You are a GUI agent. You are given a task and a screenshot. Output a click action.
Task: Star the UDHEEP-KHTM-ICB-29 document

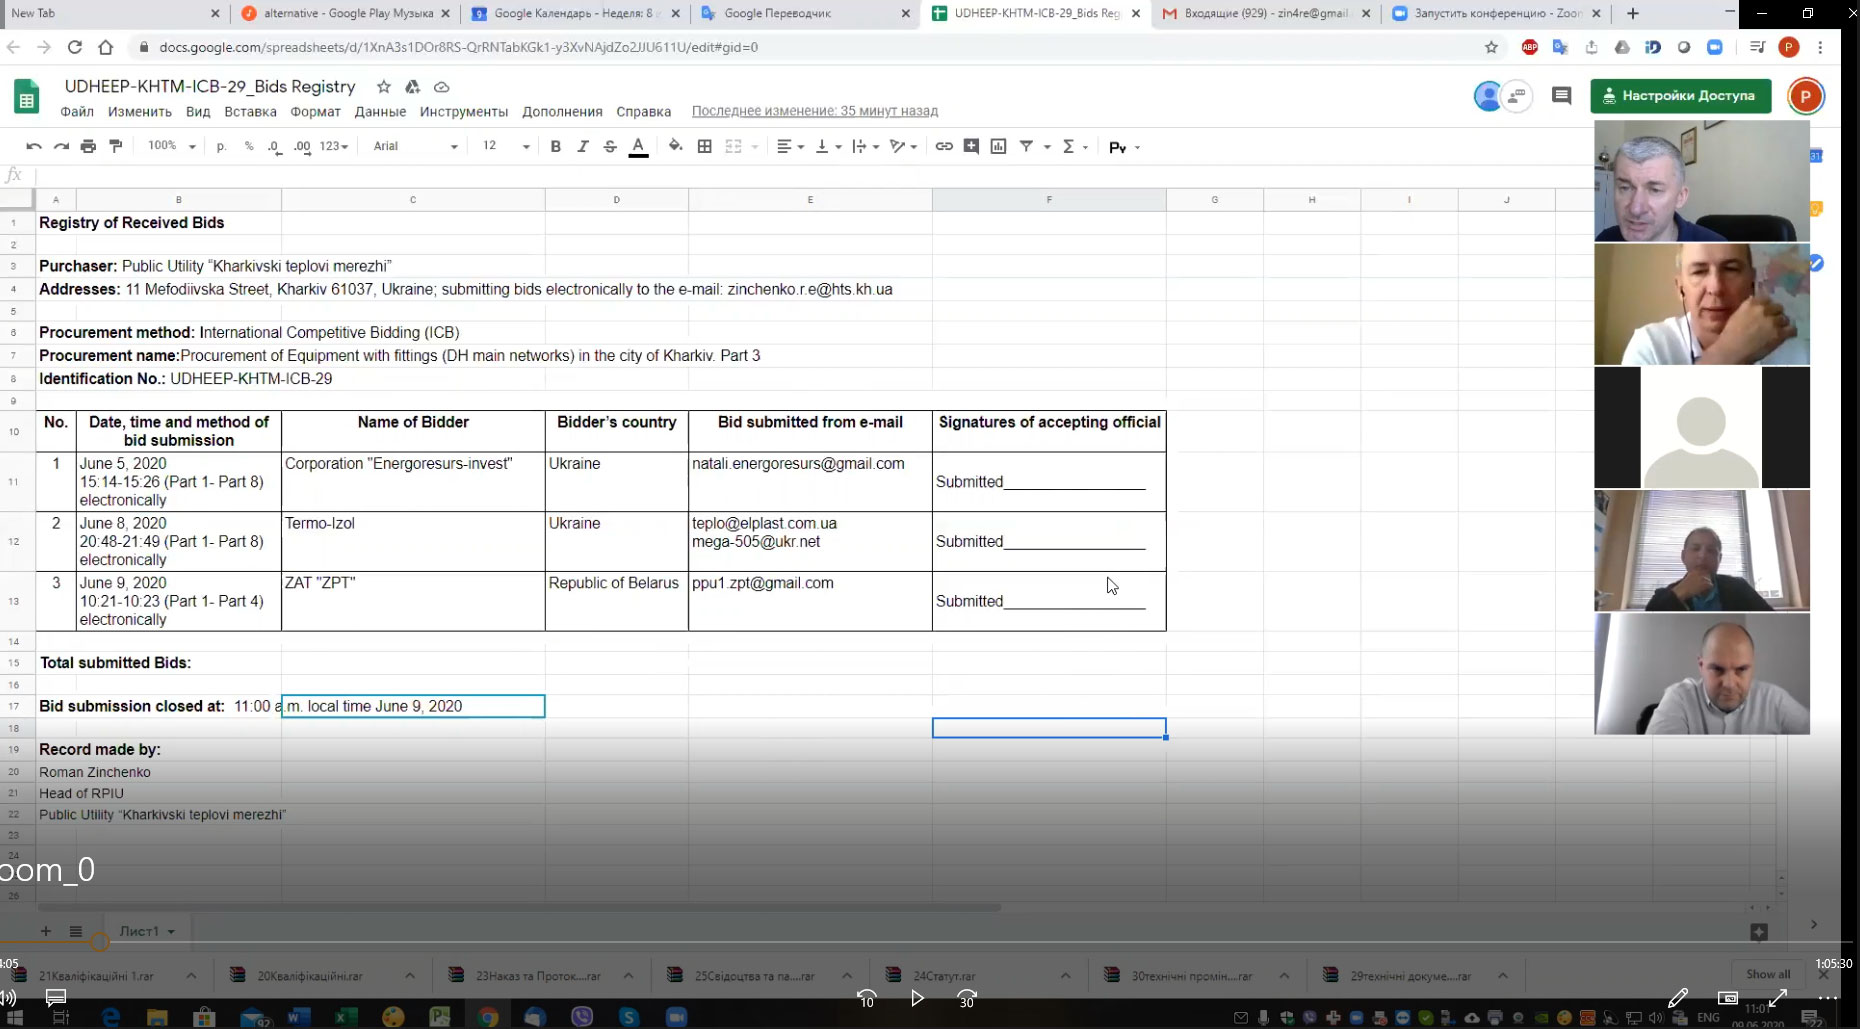(384, 87)
